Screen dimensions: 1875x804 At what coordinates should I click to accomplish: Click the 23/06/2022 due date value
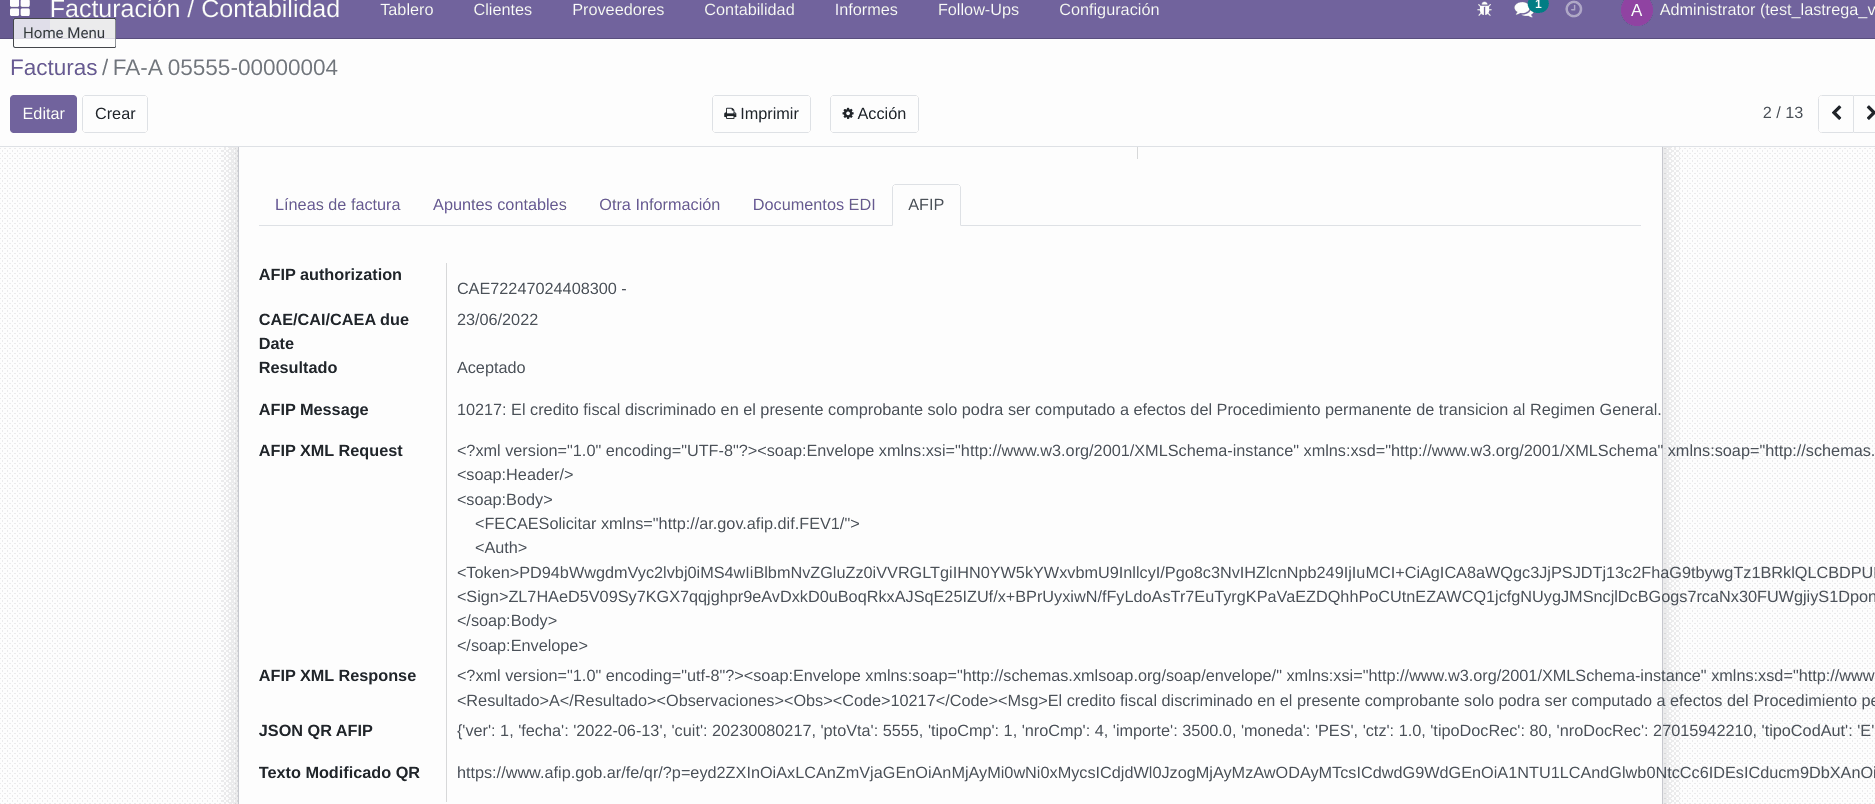(497, 320)
